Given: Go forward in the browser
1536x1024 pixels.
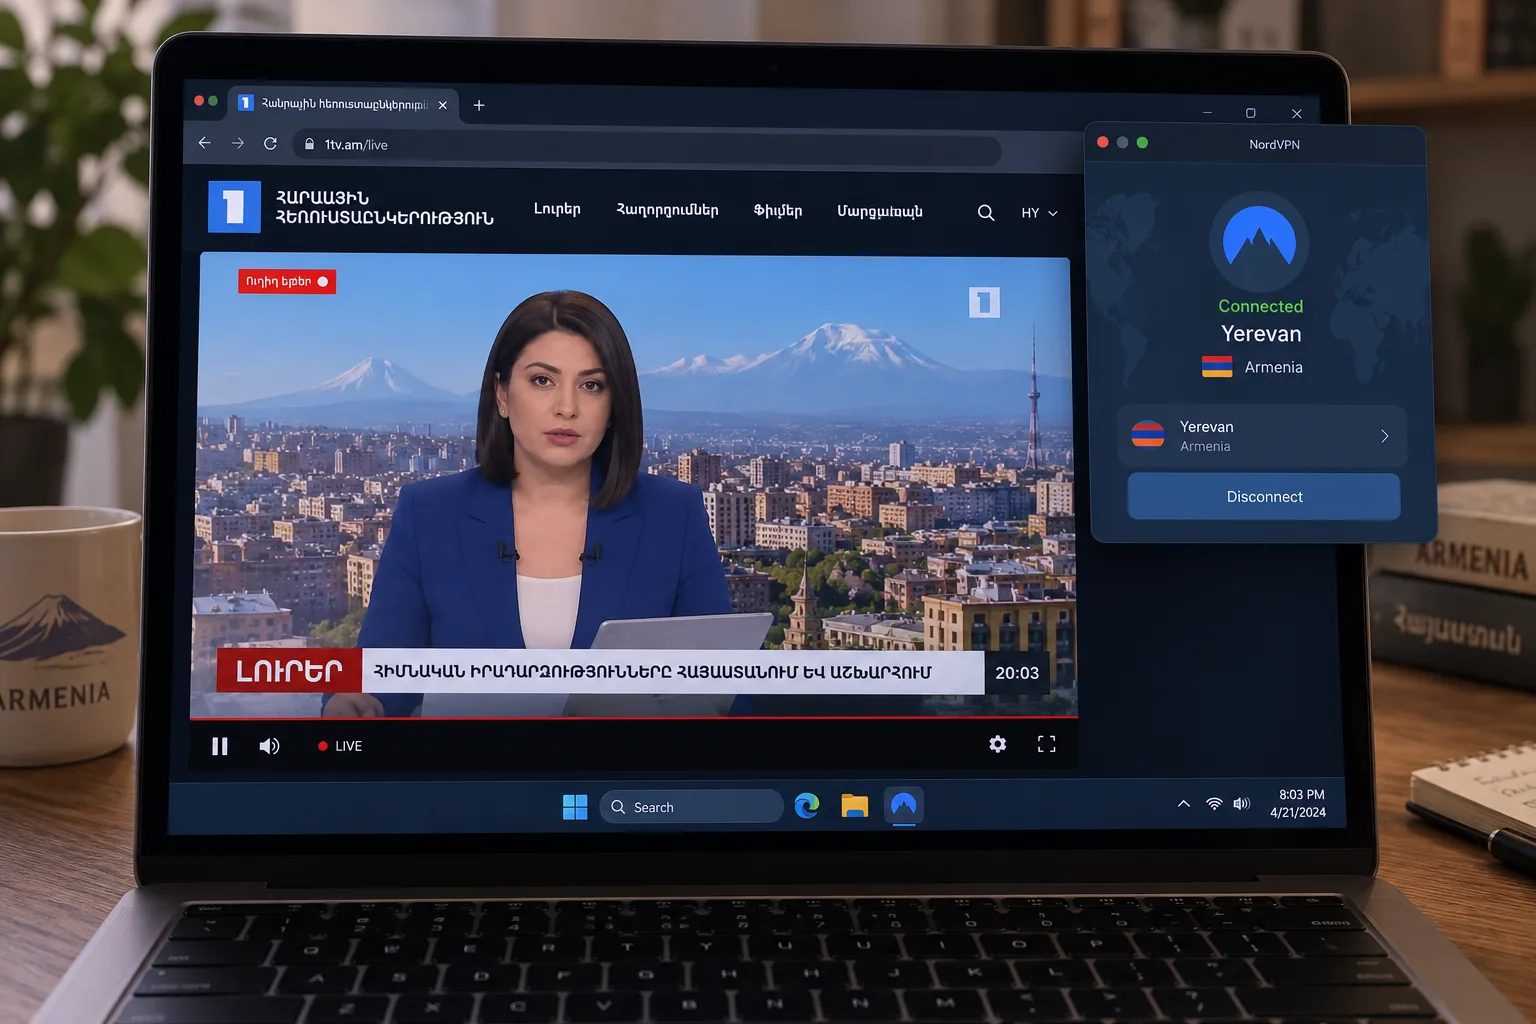Looking at the screenshot, I should coord(237,143).
